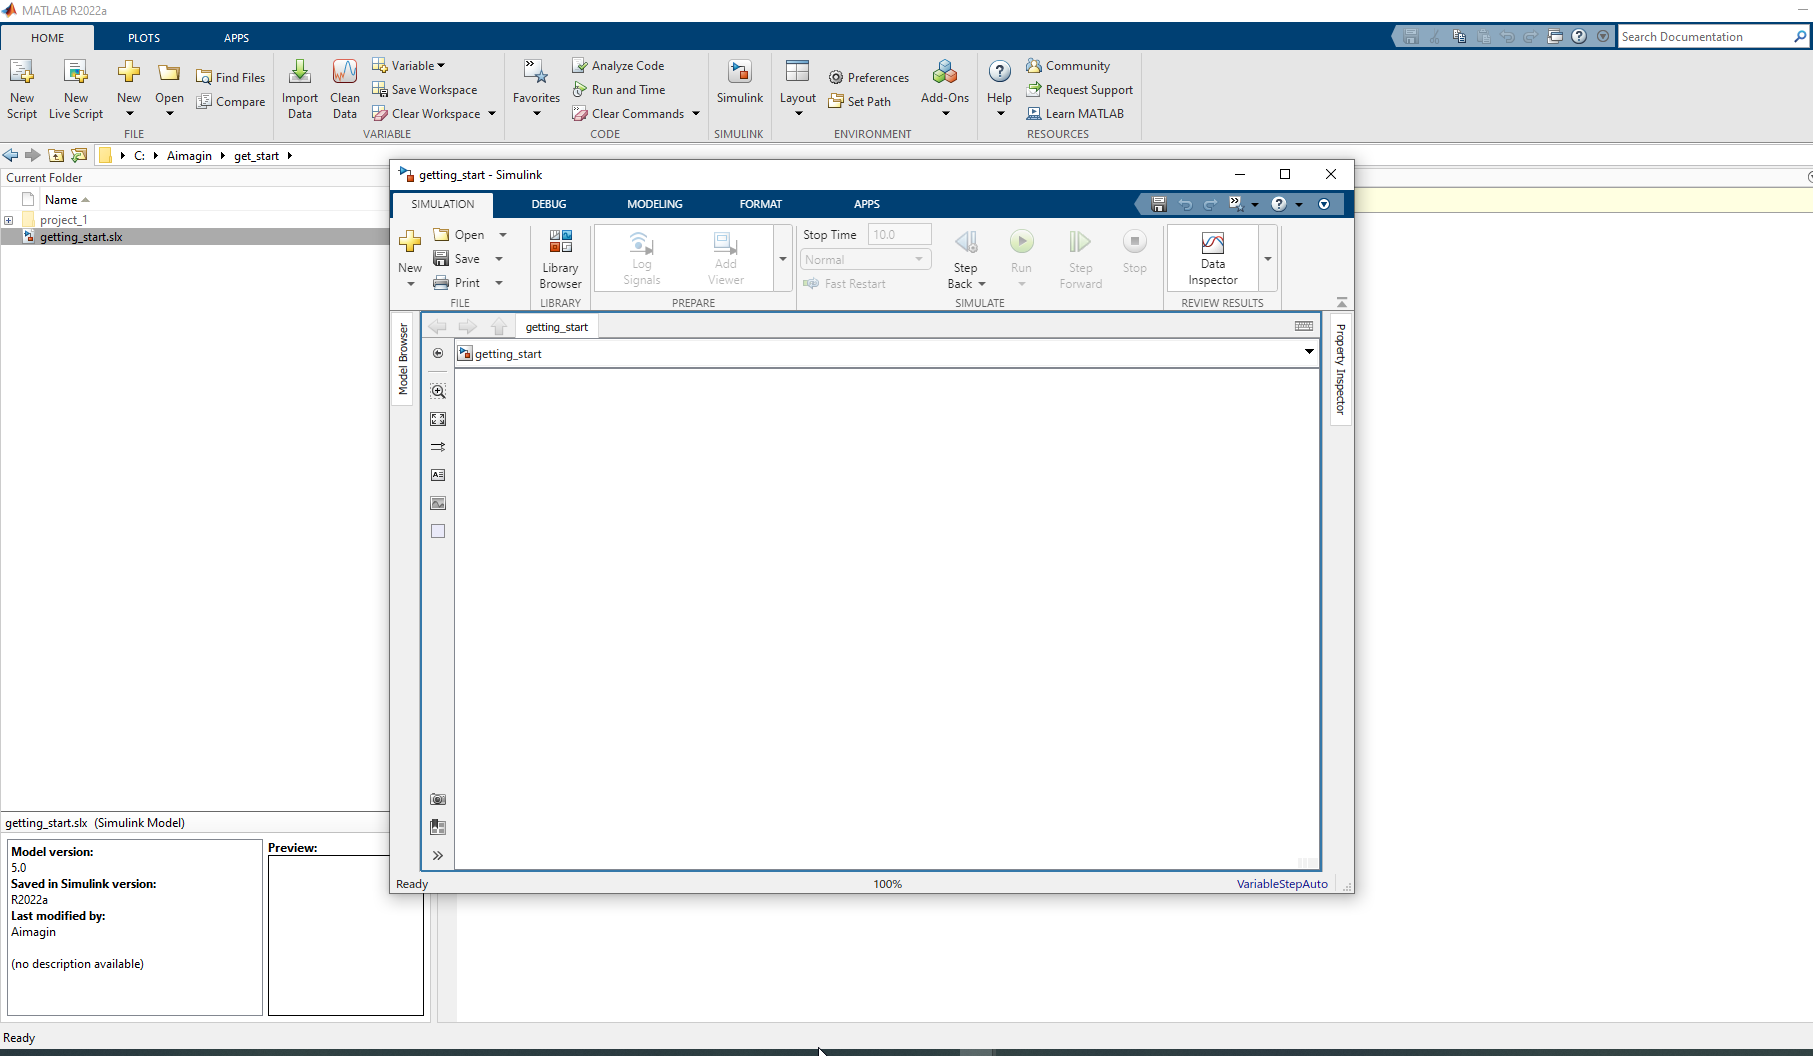This screenshot has height=1056, width=1813.
Task: Create a New Script in MATLAB
Action: click(22, 88)
